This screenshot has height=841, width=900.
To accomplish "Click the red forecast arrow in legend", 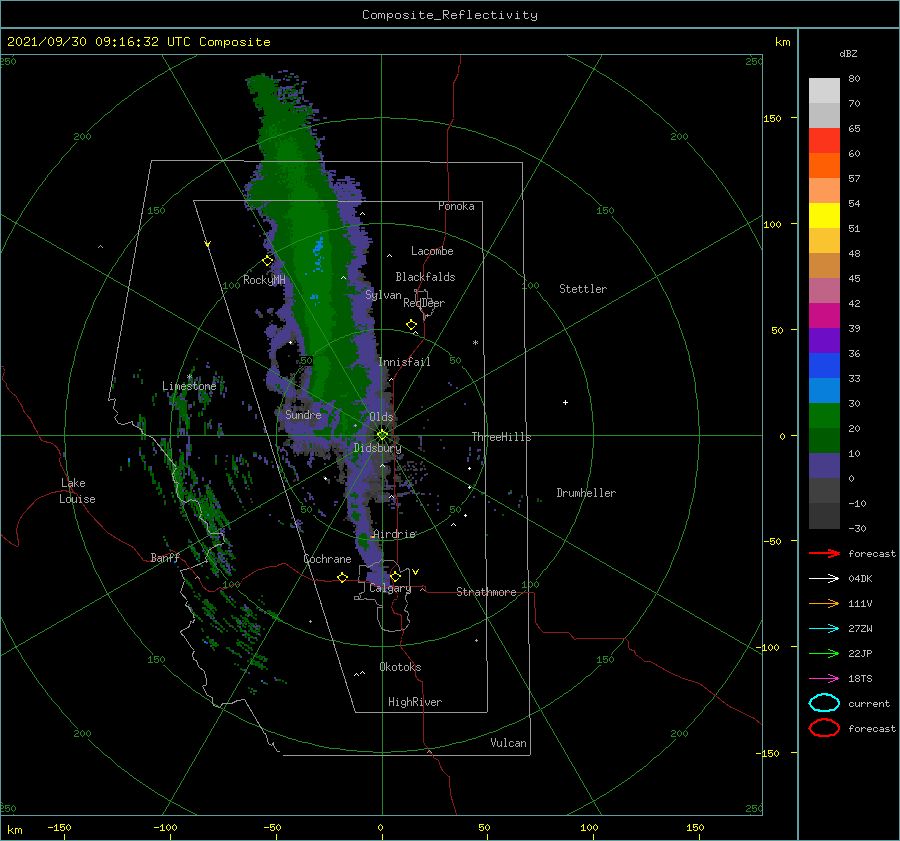I will point(824,553).
